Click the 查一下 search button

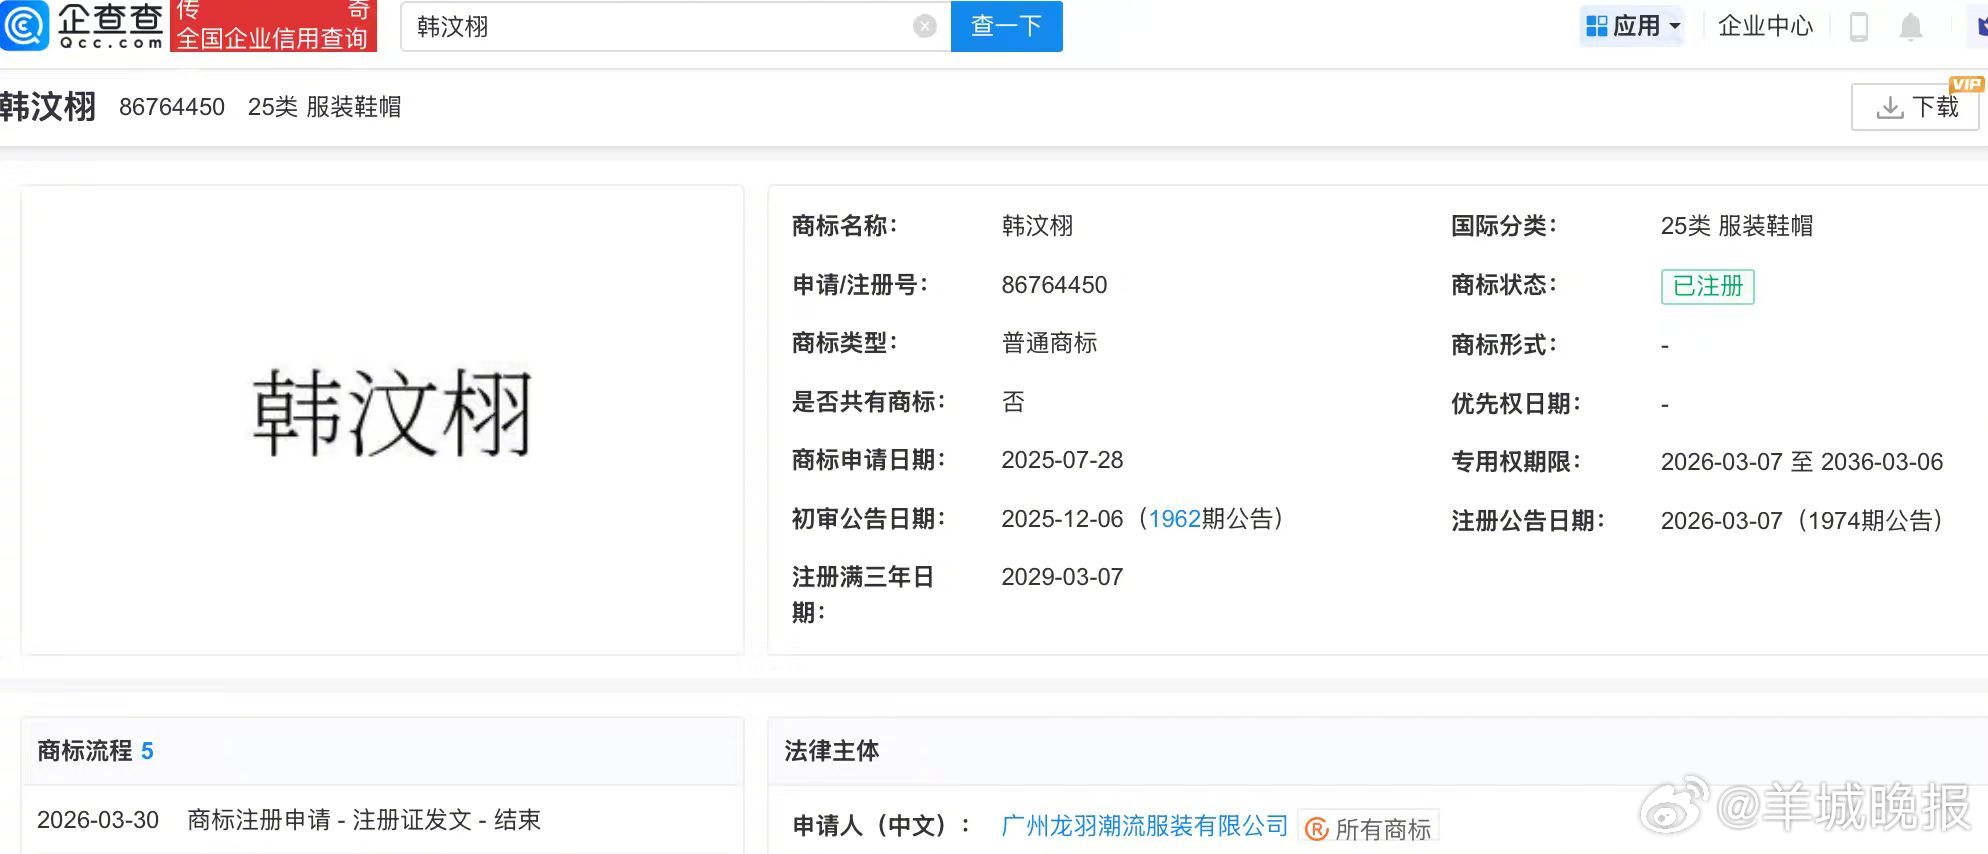(x=1006, y=26)
